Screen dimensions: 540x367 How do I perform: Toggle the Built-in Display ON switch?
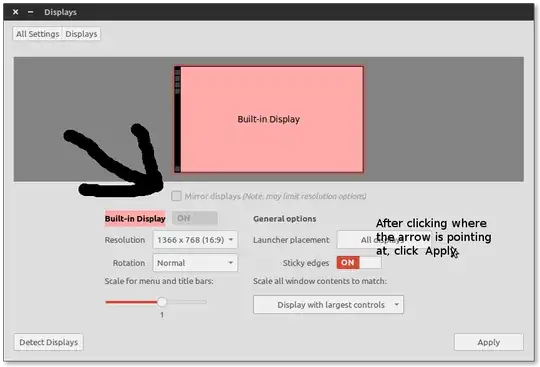pos(195,218)
